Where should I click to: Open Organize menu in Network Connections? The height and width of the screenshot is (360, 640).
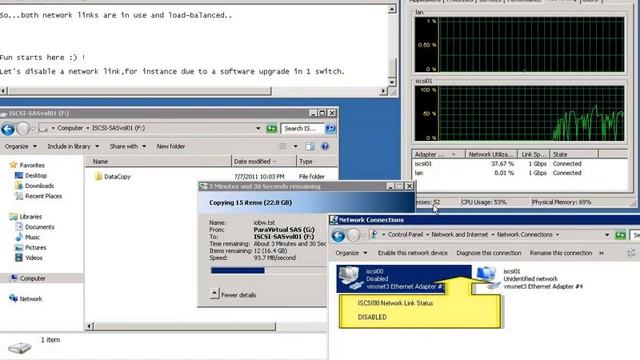click(351, 253)
